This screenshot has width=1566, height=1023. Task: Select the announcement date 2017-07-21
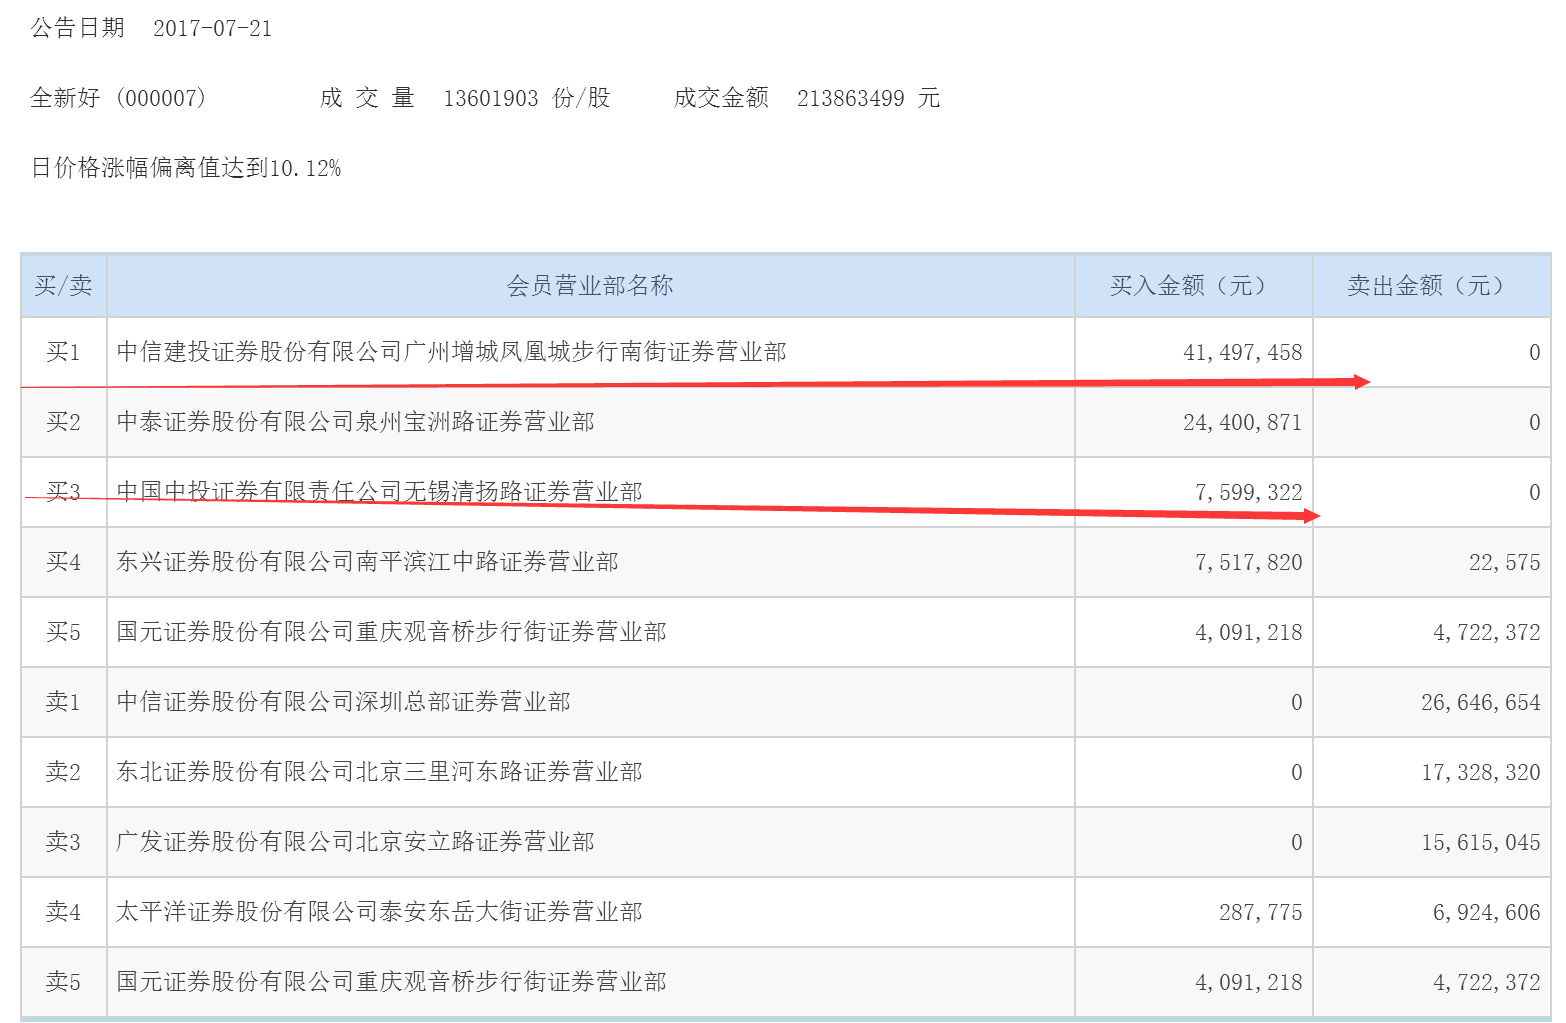(x=212, y=28)
